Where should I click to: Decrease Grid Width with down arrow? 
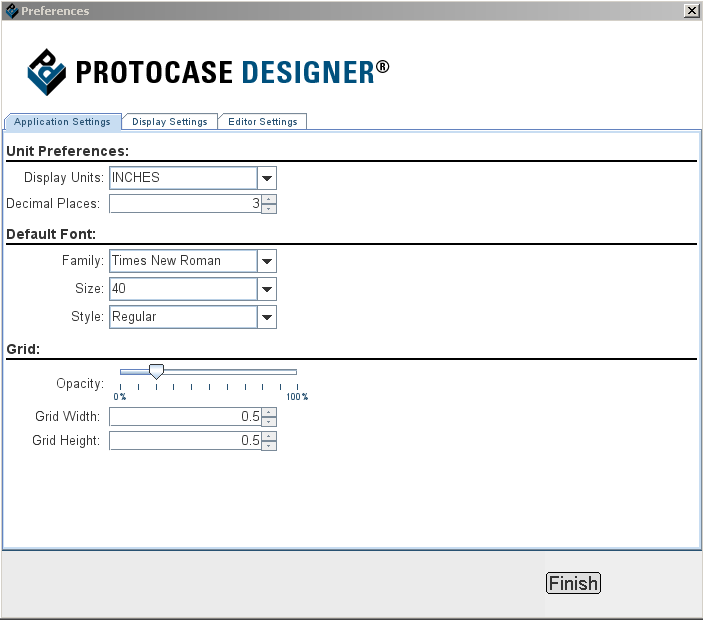[x=269, y=421]
